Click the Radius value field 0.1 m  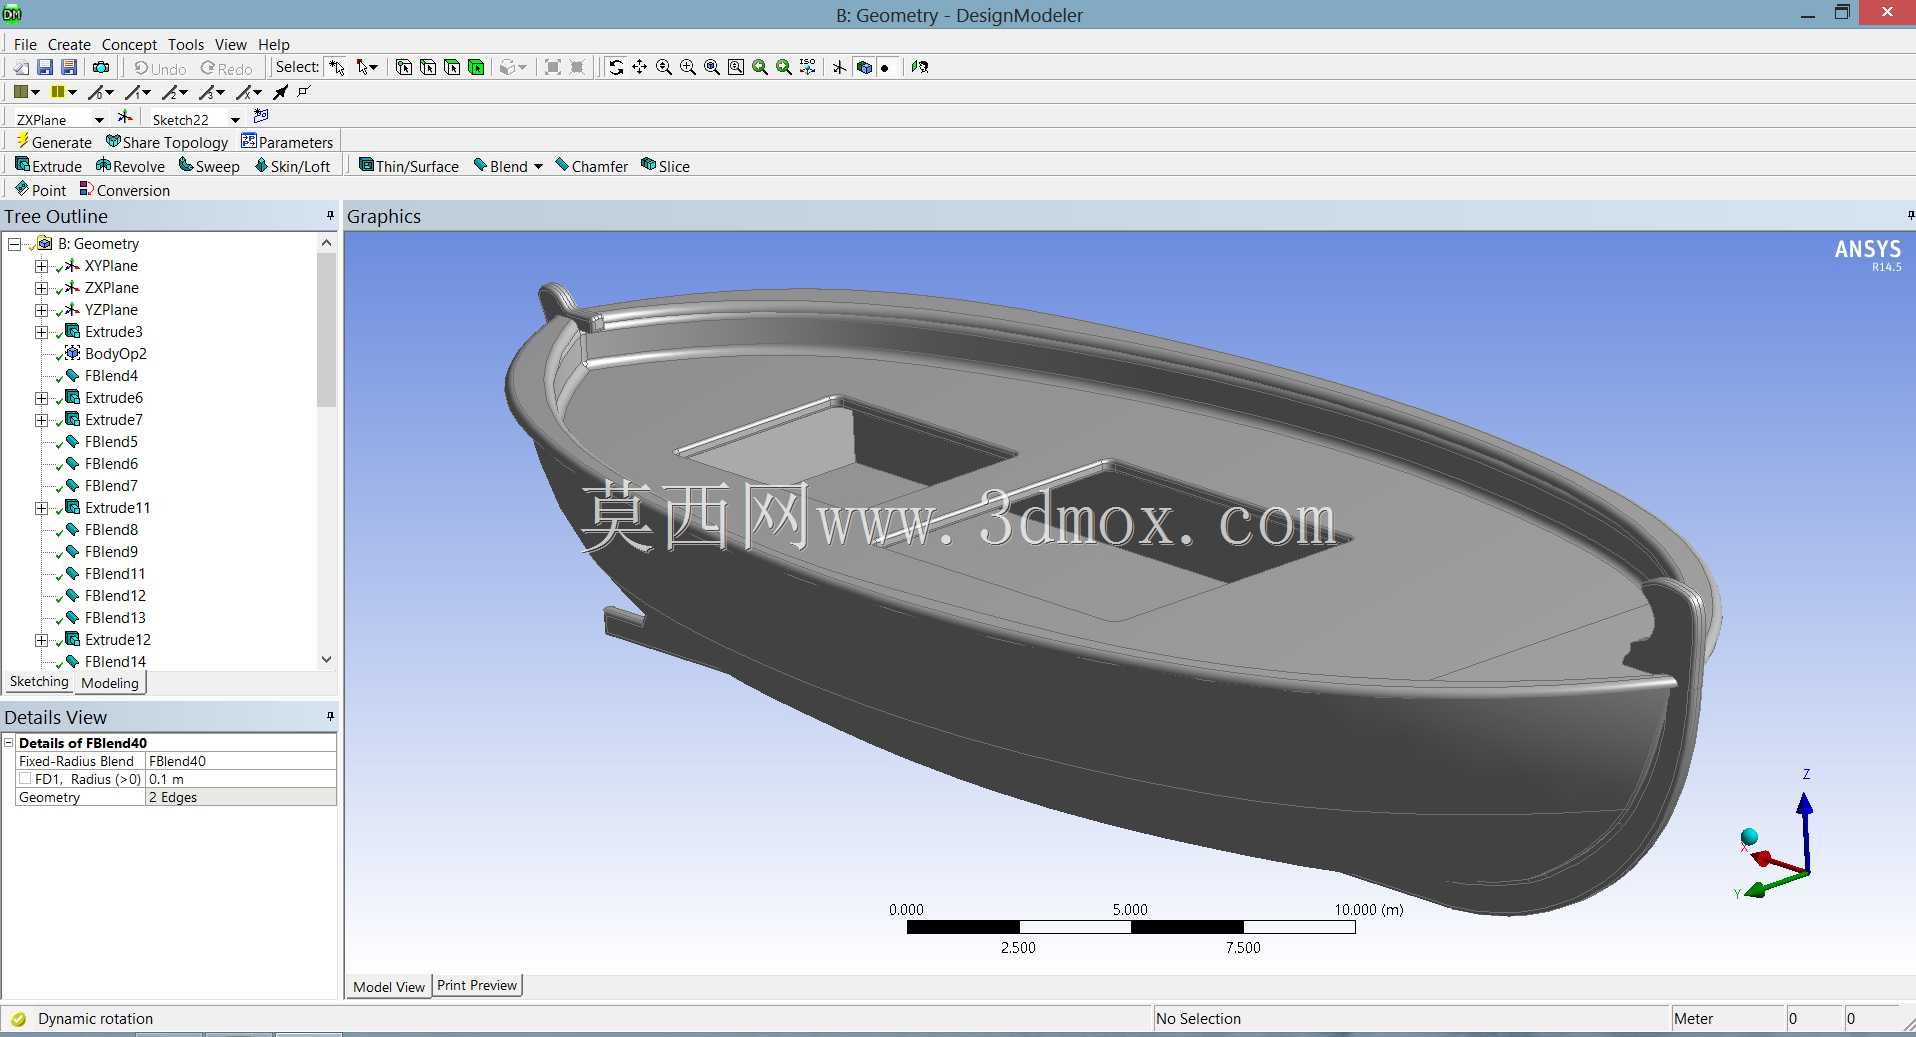click(x=241, y=779)
